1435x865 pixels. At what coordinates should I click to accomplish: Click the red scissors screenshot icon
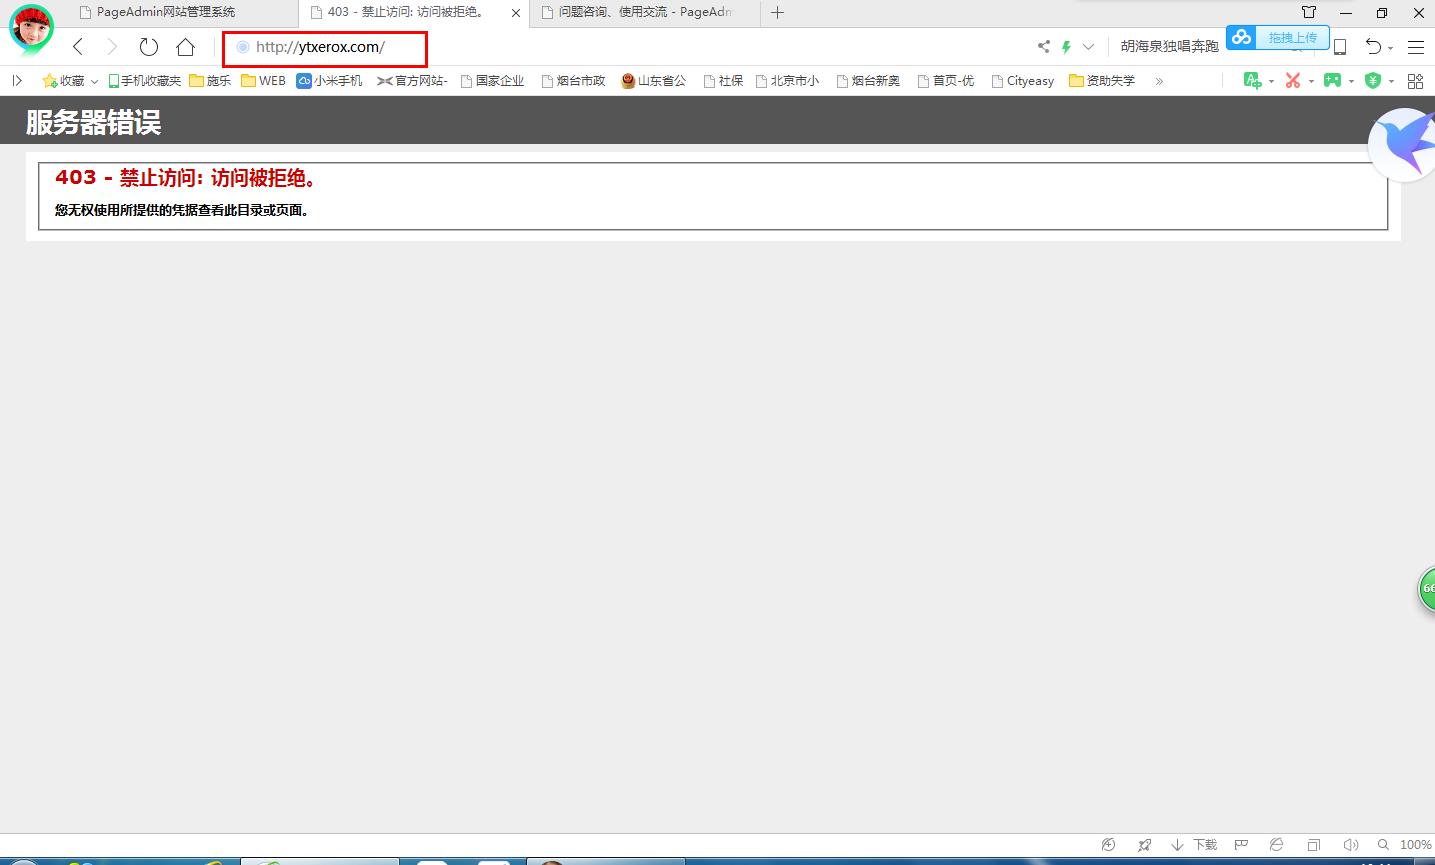(x=1293, y=81)
